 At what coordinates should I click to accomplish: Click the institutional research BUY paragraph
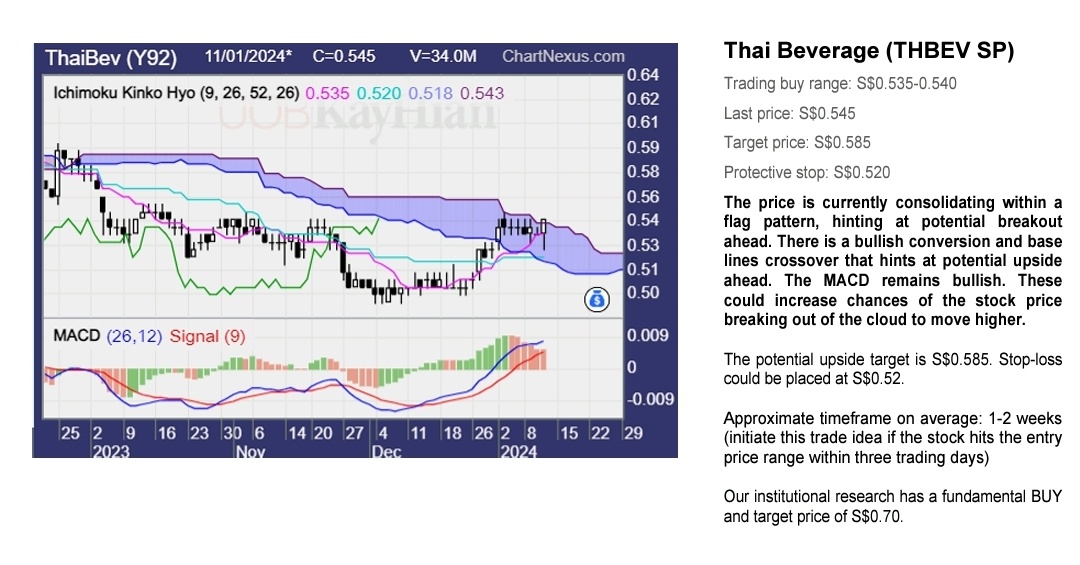pos(893,506)
